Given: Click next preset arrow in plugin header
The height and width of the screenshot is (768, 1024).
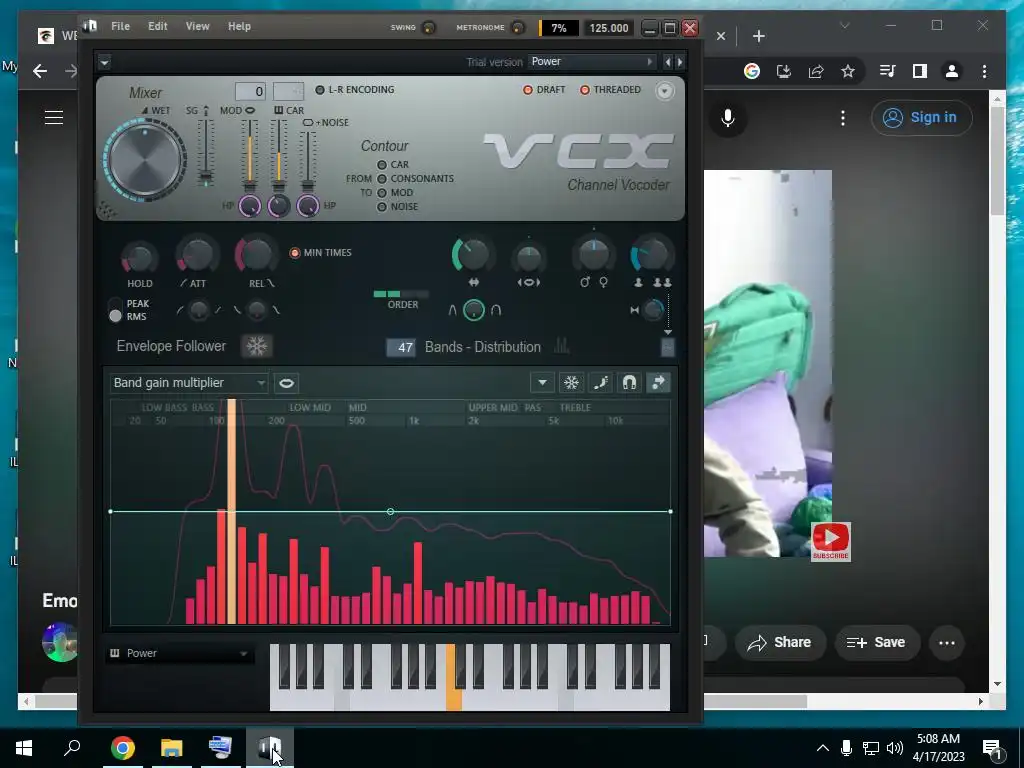Looking at the screenshot, I should pyautogui.click(x=680, y=61).
